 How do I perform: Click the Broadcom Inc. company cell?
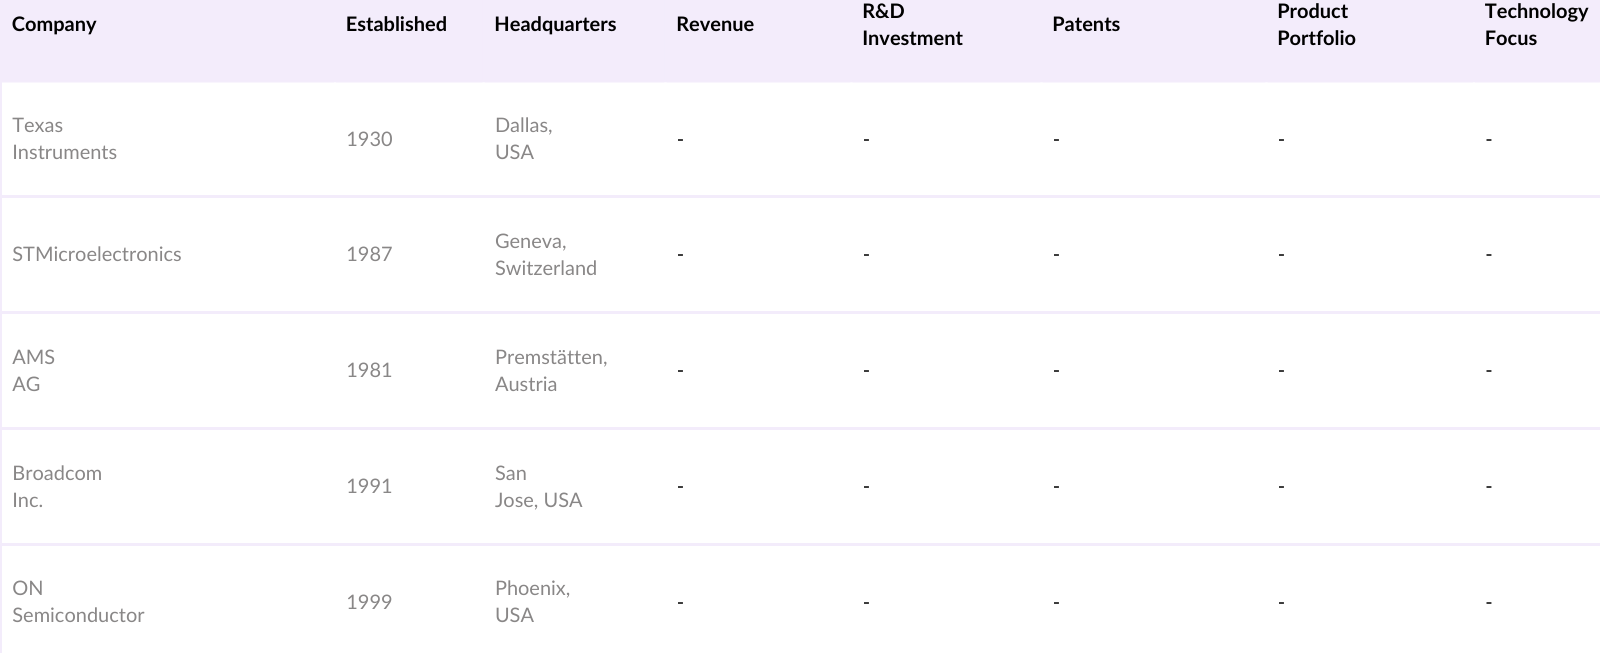tap(57, 486)
